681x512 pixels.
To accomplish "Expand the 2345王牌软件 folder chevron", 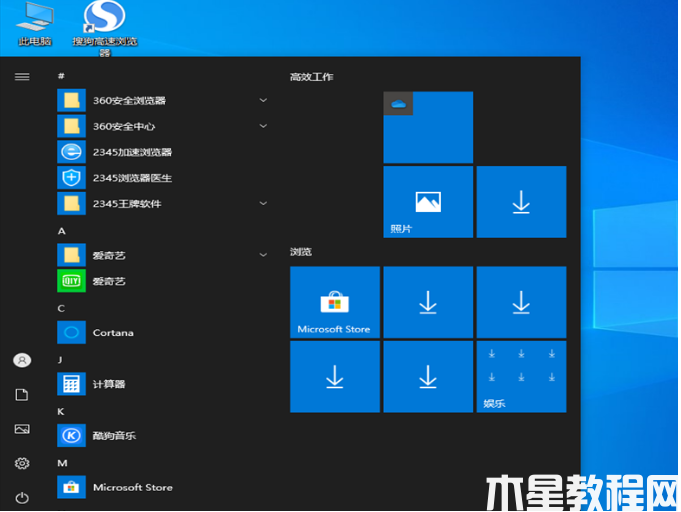I will pos(263,203).
